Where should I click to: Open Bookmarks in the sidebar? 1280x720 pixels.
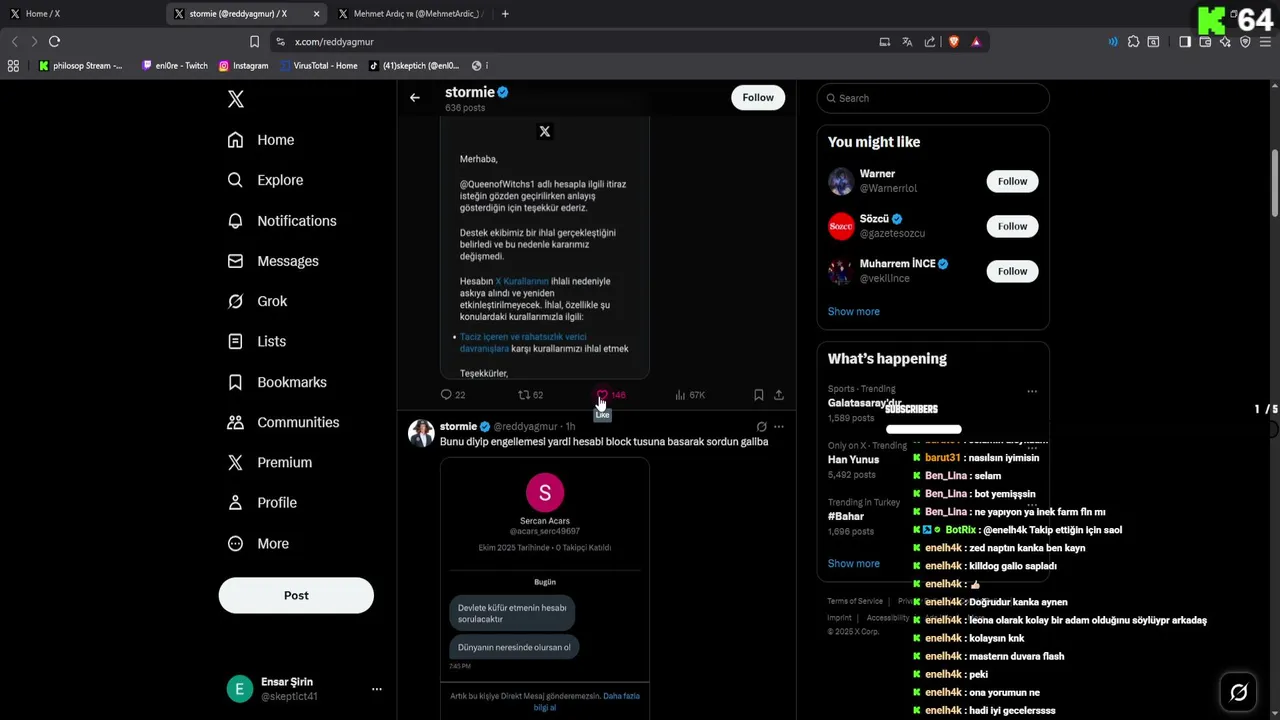277,382
